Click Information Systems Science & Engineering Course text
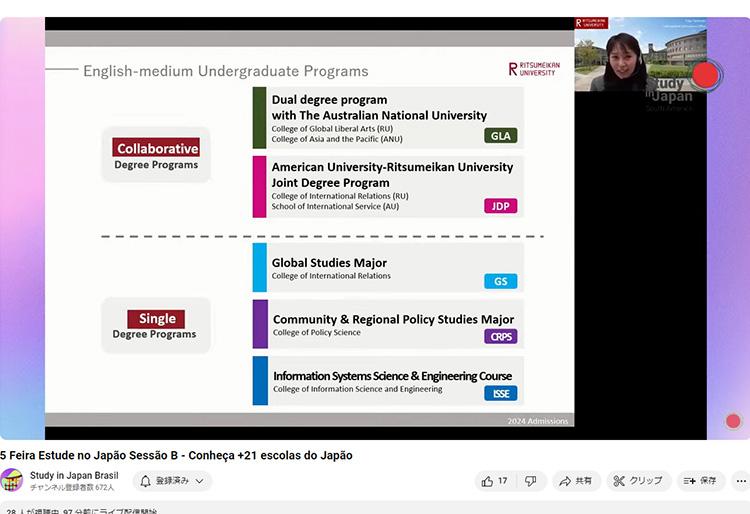 point(392,376)
